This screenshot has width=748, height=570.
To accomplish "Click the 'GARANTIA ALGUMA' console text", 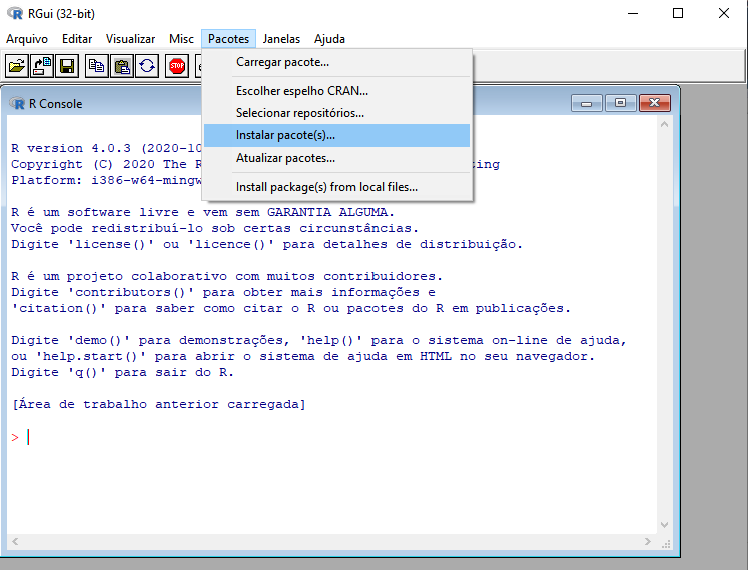I will point(326,212).
